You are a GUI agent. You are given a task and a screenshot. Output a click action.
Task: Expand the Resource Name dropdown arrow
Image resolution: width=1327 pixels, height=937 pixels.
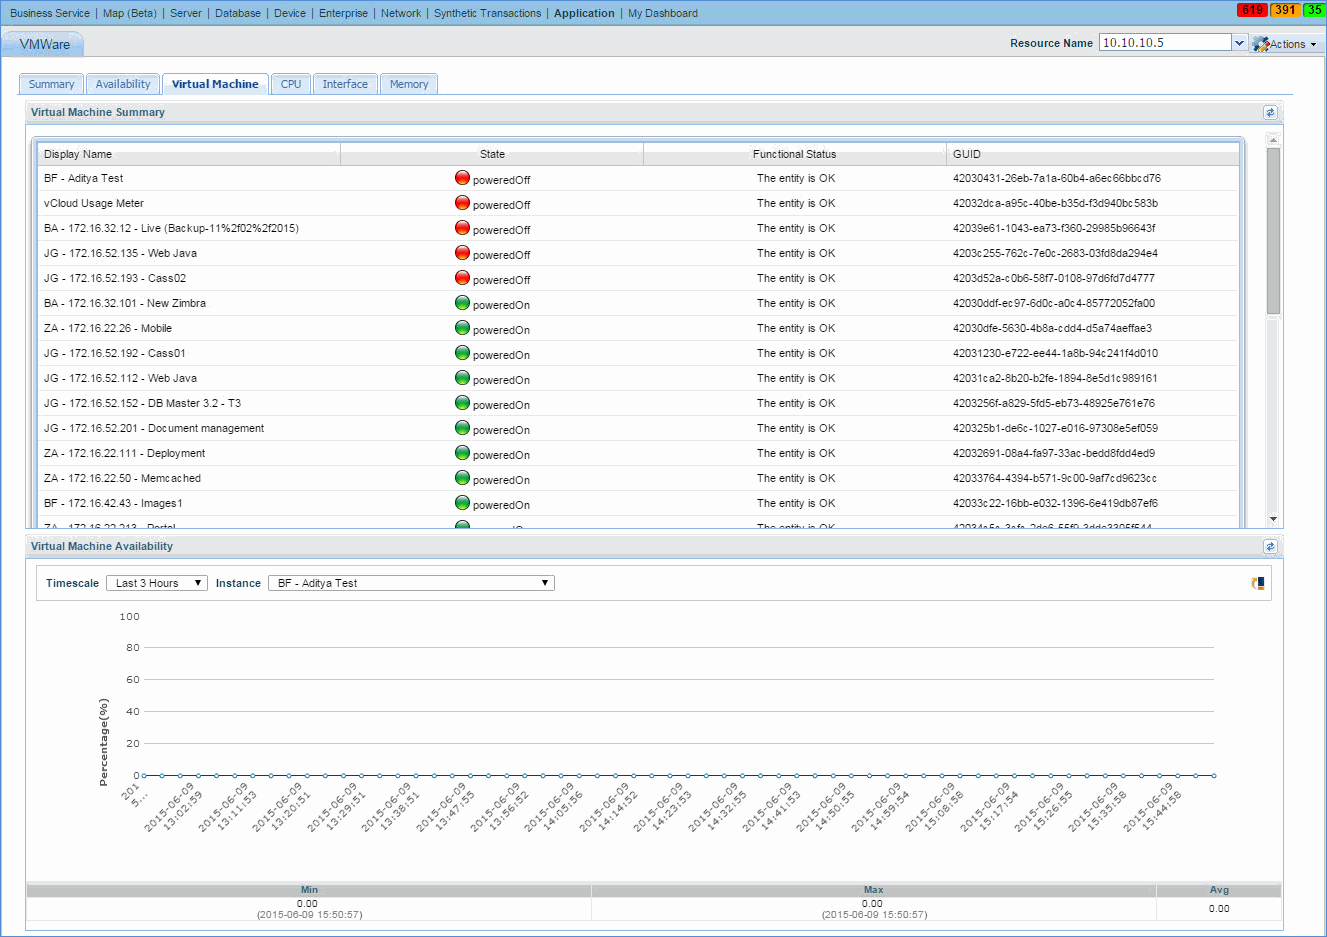[x=1239, y=43]
